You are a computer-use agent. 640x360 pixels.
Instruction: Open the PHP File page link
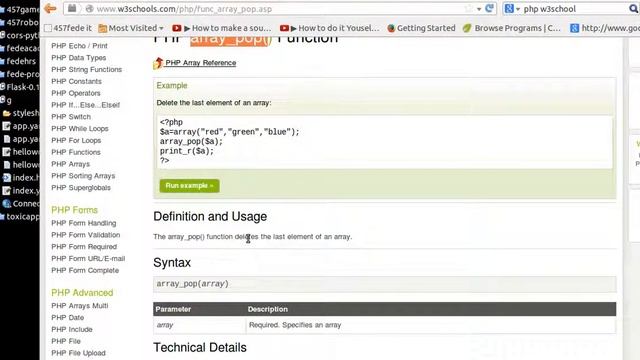coord(66,341)
